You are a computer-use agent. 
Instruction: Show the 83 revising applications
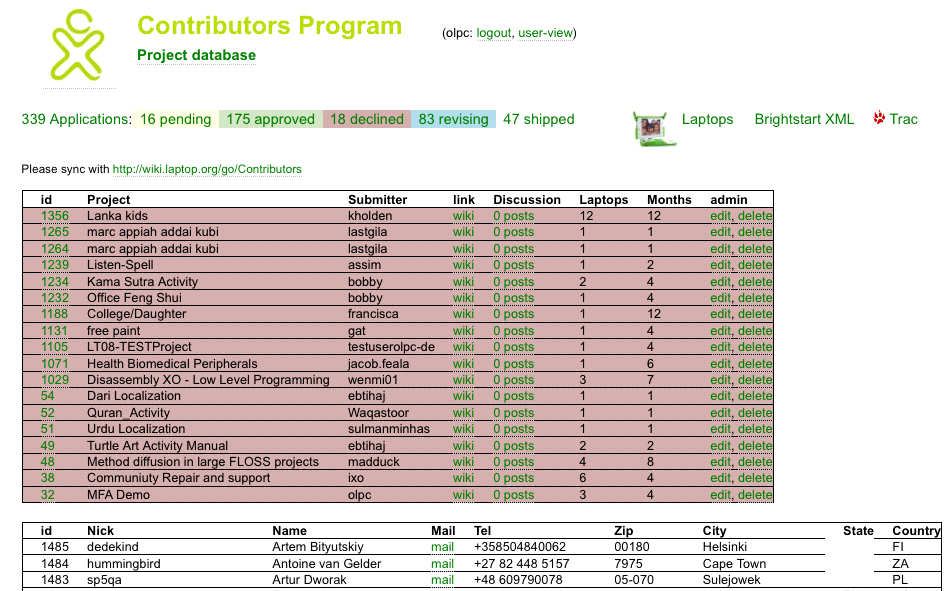pos(453,119)
